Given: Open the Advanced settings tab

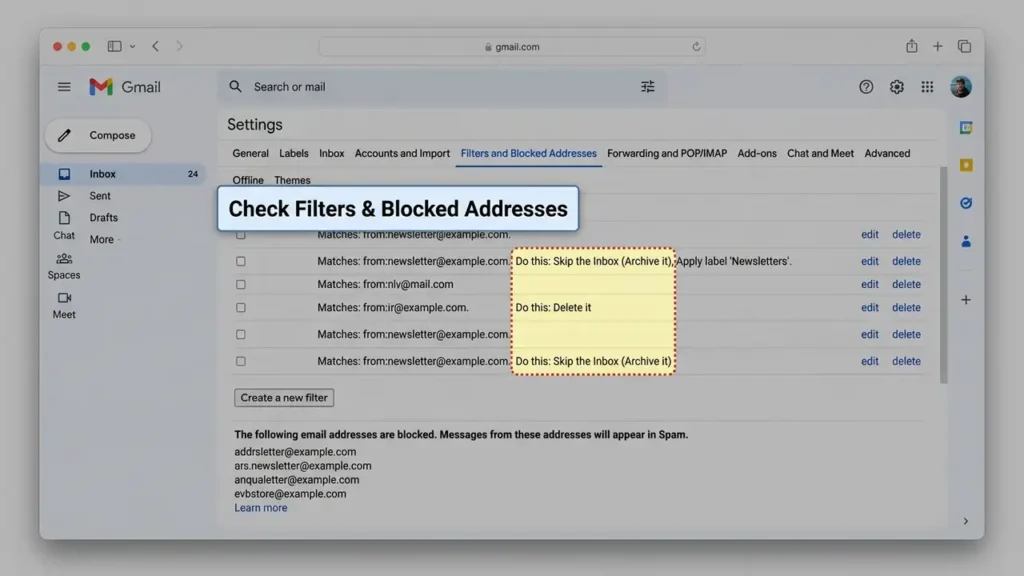Looking at the screenshot, I should click(887, 153).
